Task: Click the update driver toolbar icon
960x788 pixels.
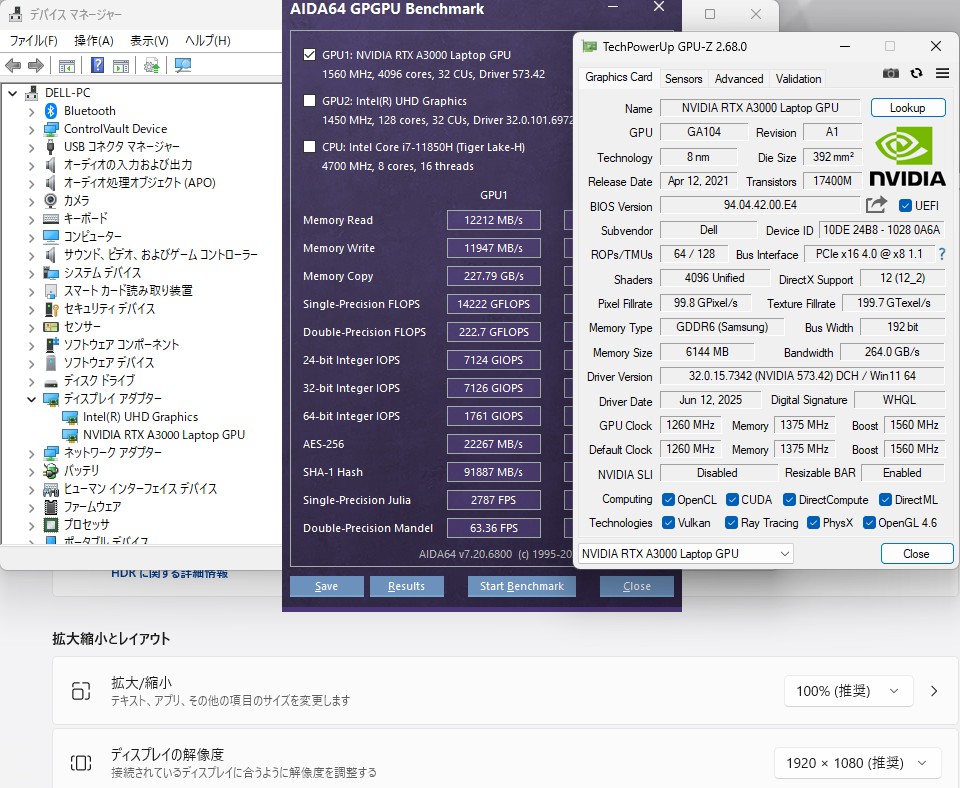Action: point(151,65)
